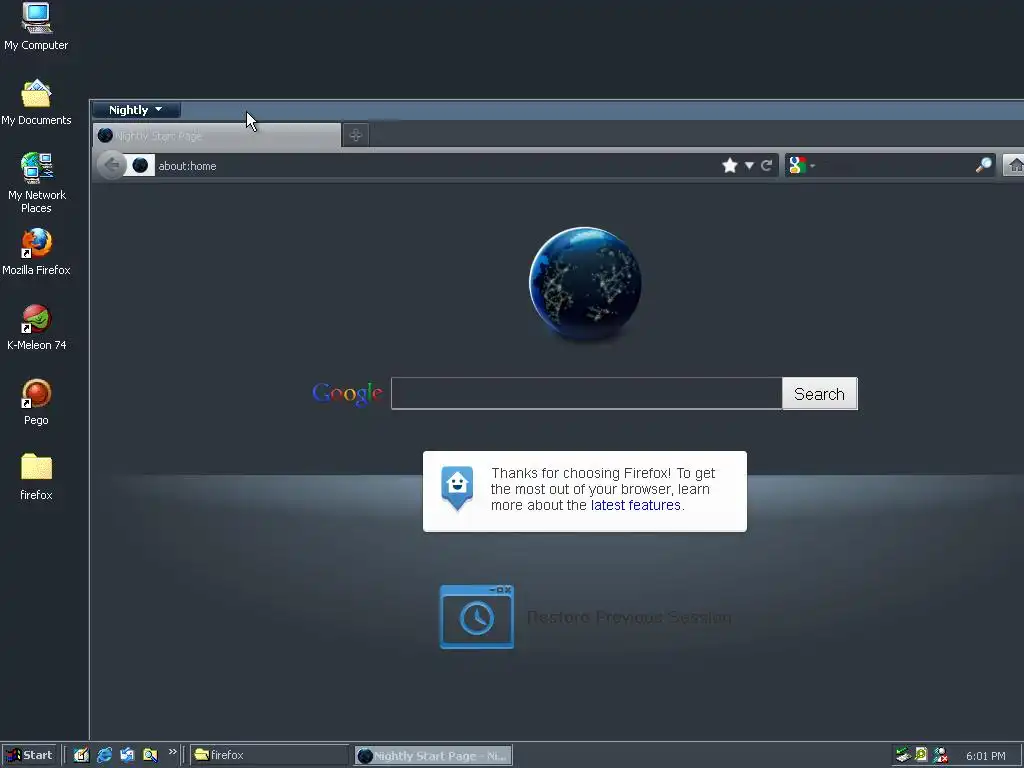Screen dimensions: 1024x768
Task: Open My Network Places desktop icon
Action: pyautogui.click(x=36, y=183)
